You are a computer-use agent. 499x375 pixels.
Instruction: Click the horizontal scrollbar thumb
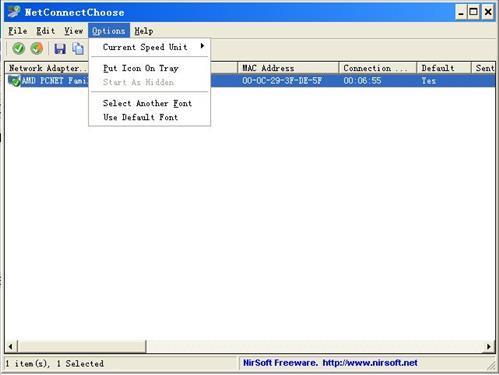click(x=82, y=347)
